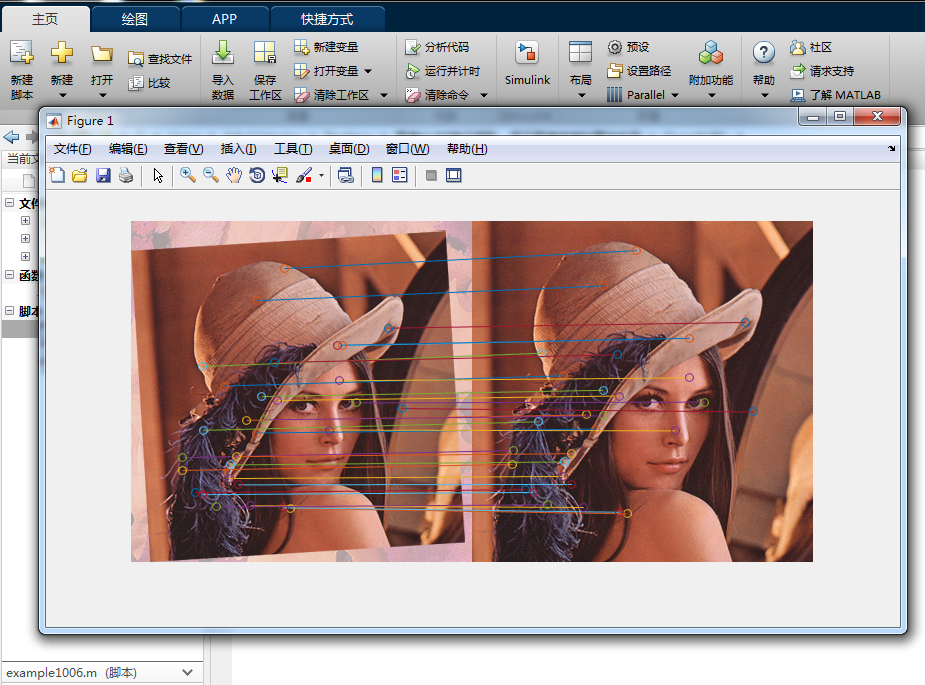The image size is (925, 685).
Task: Switch to the APP tab
Action: coord(225,19)
